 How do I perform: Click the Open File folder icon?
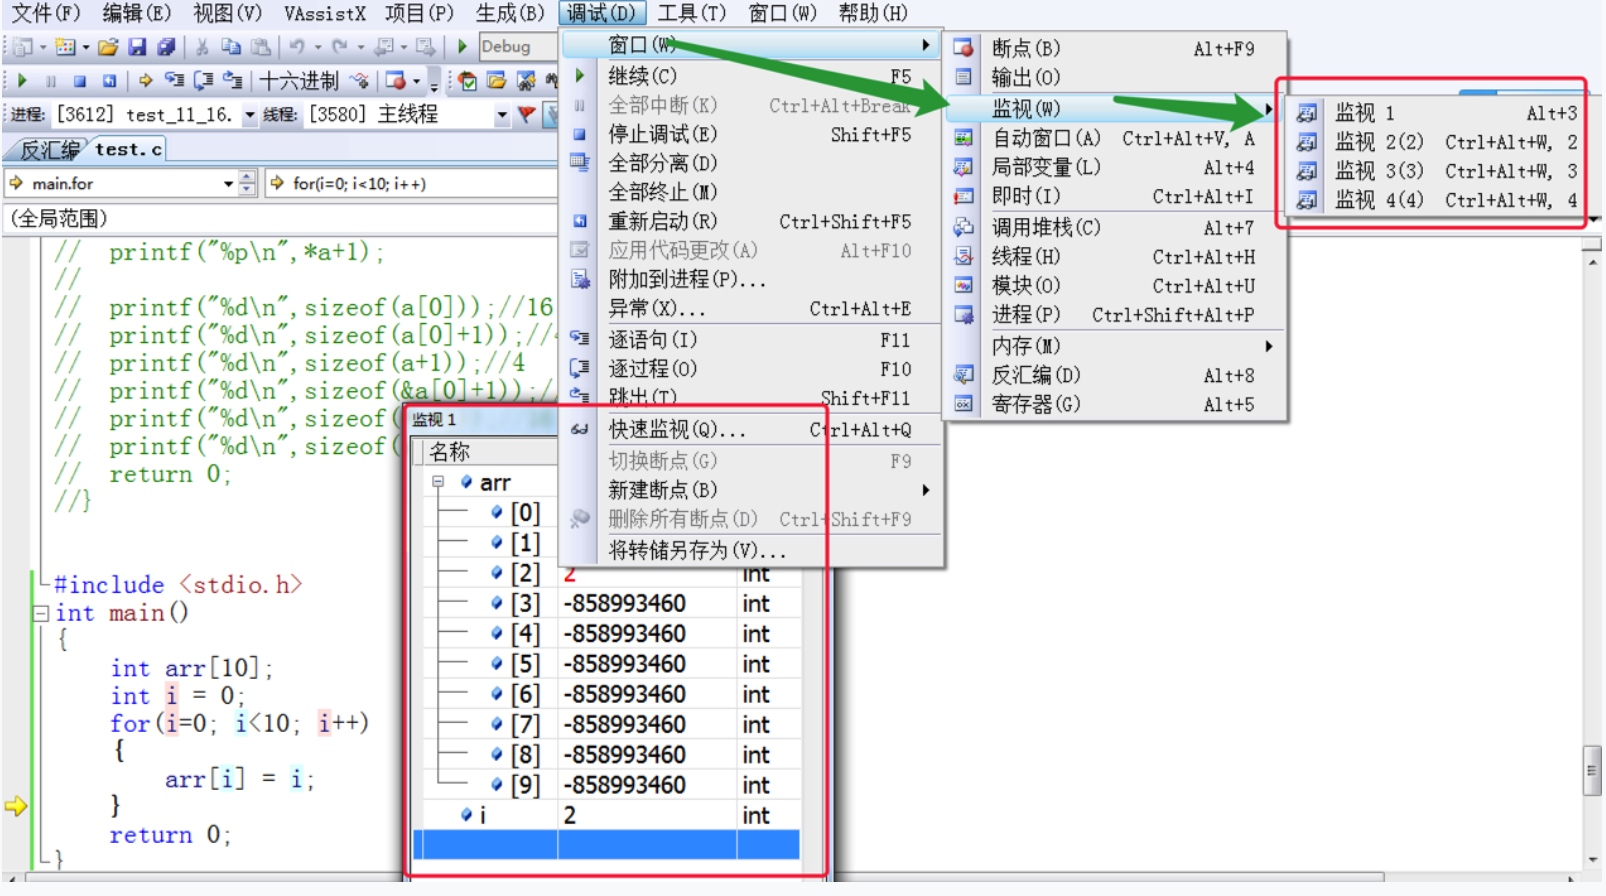108,47
